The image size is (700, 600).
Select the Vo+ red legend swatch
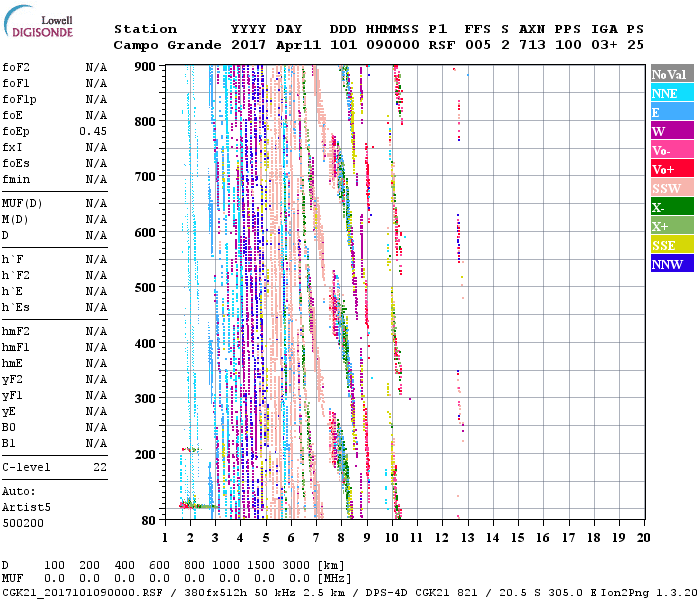point(672,169)
